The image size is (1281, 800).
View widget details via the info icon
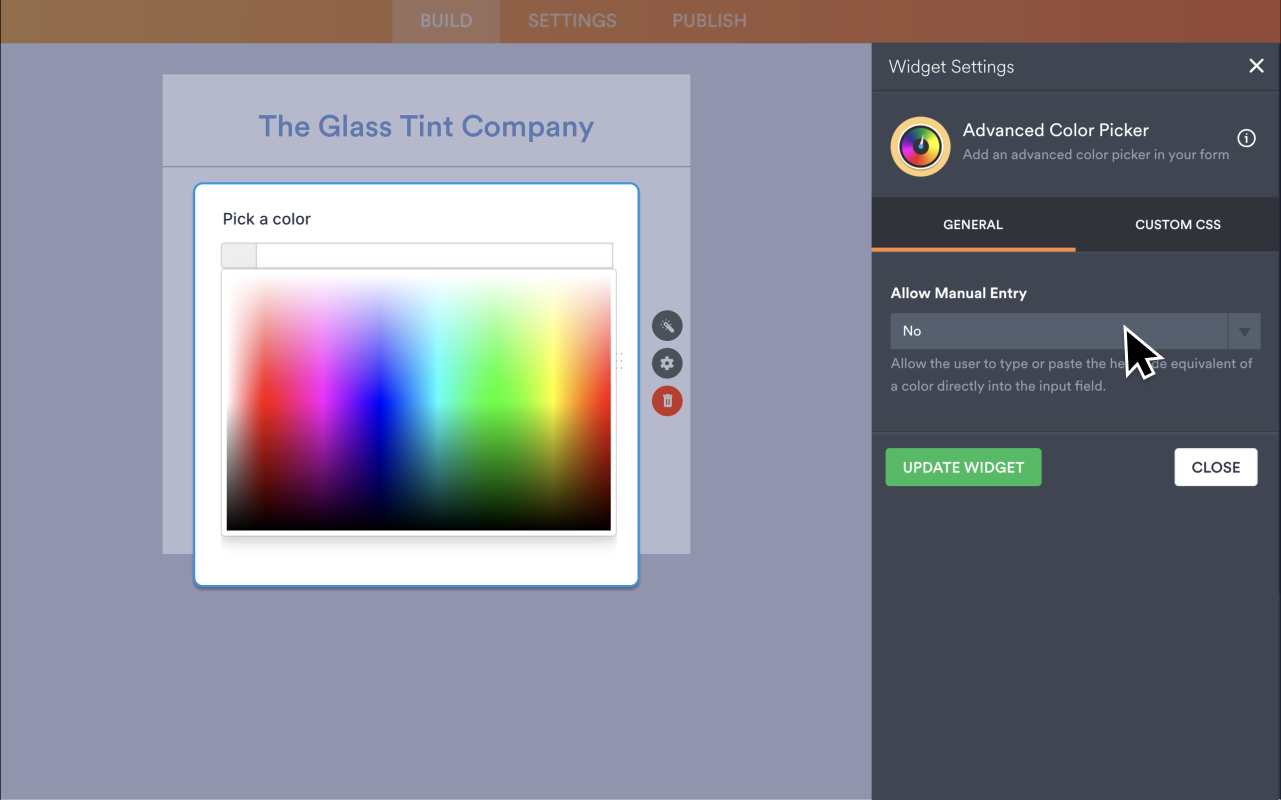click(x=1246, y=138)
